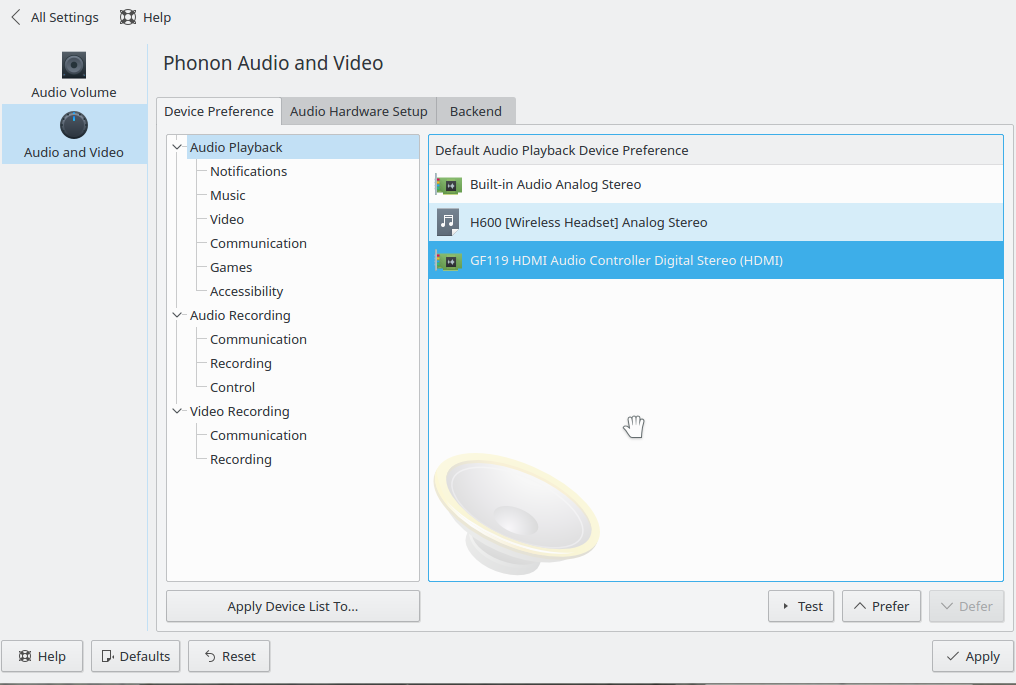
Task: Apply the current settings
Action: (x=972, y=656)
